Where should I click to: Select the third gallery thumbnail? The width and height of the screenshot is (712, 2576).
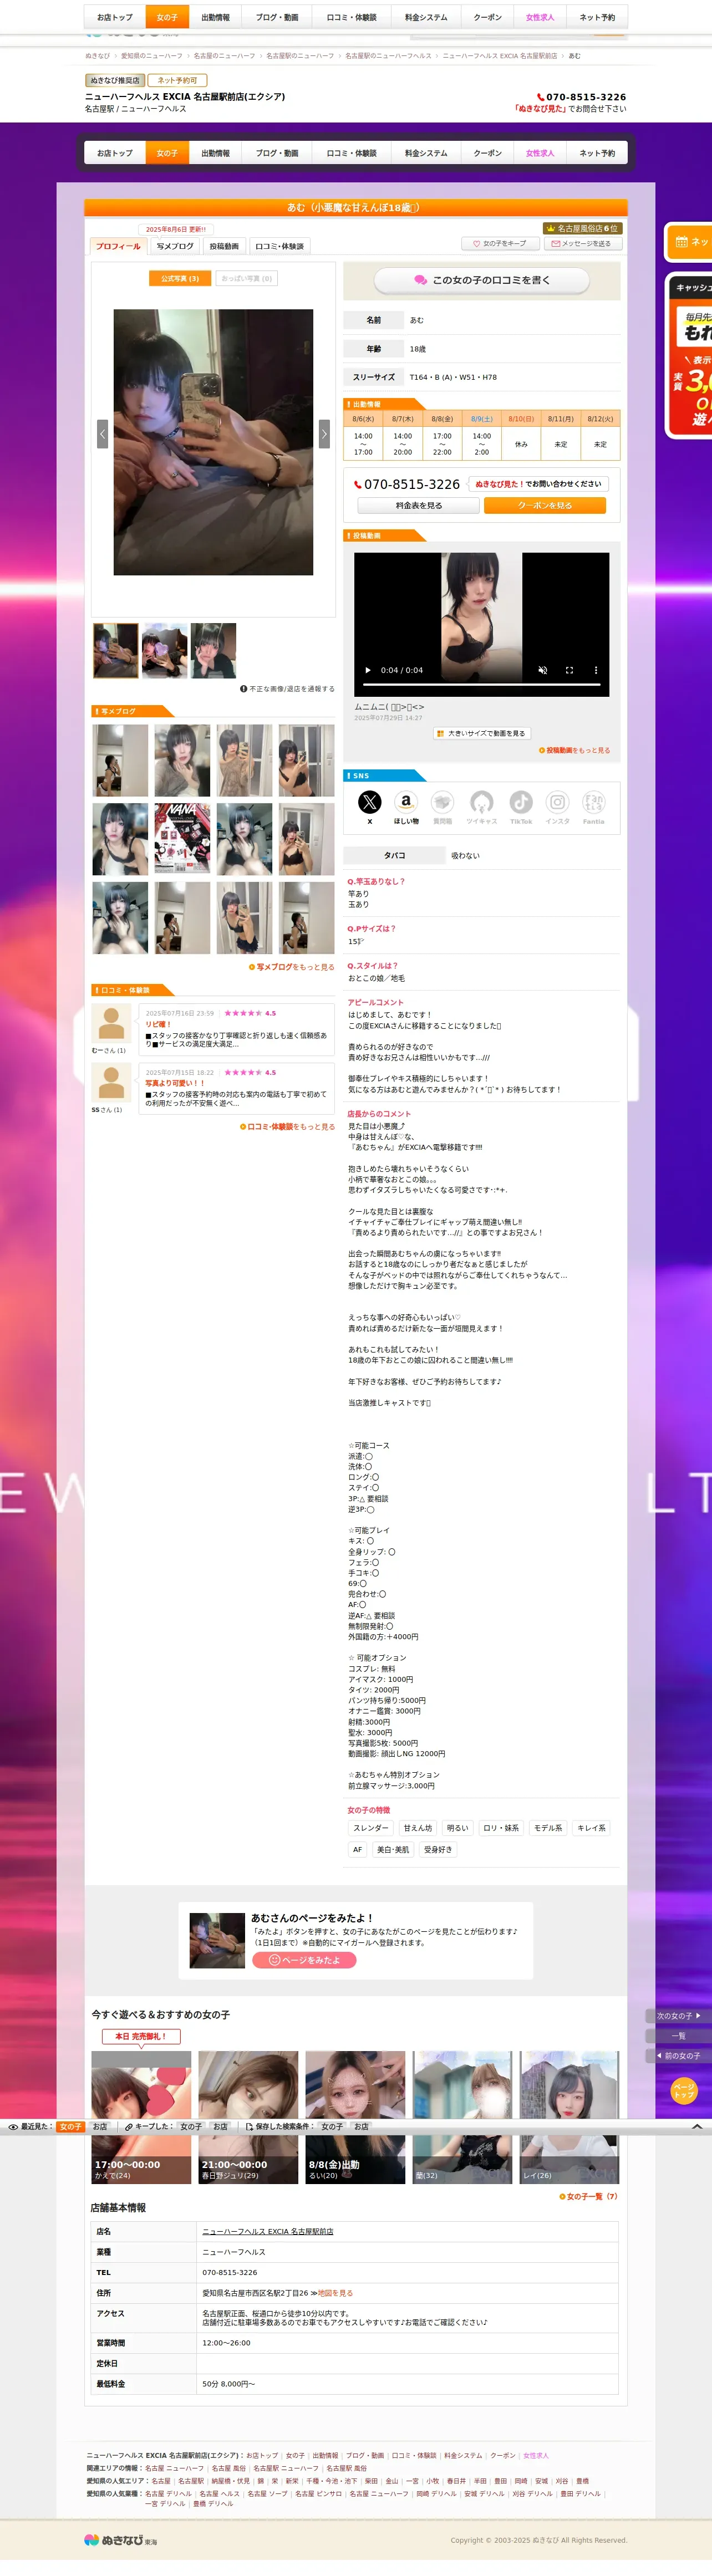coord(214,651)
